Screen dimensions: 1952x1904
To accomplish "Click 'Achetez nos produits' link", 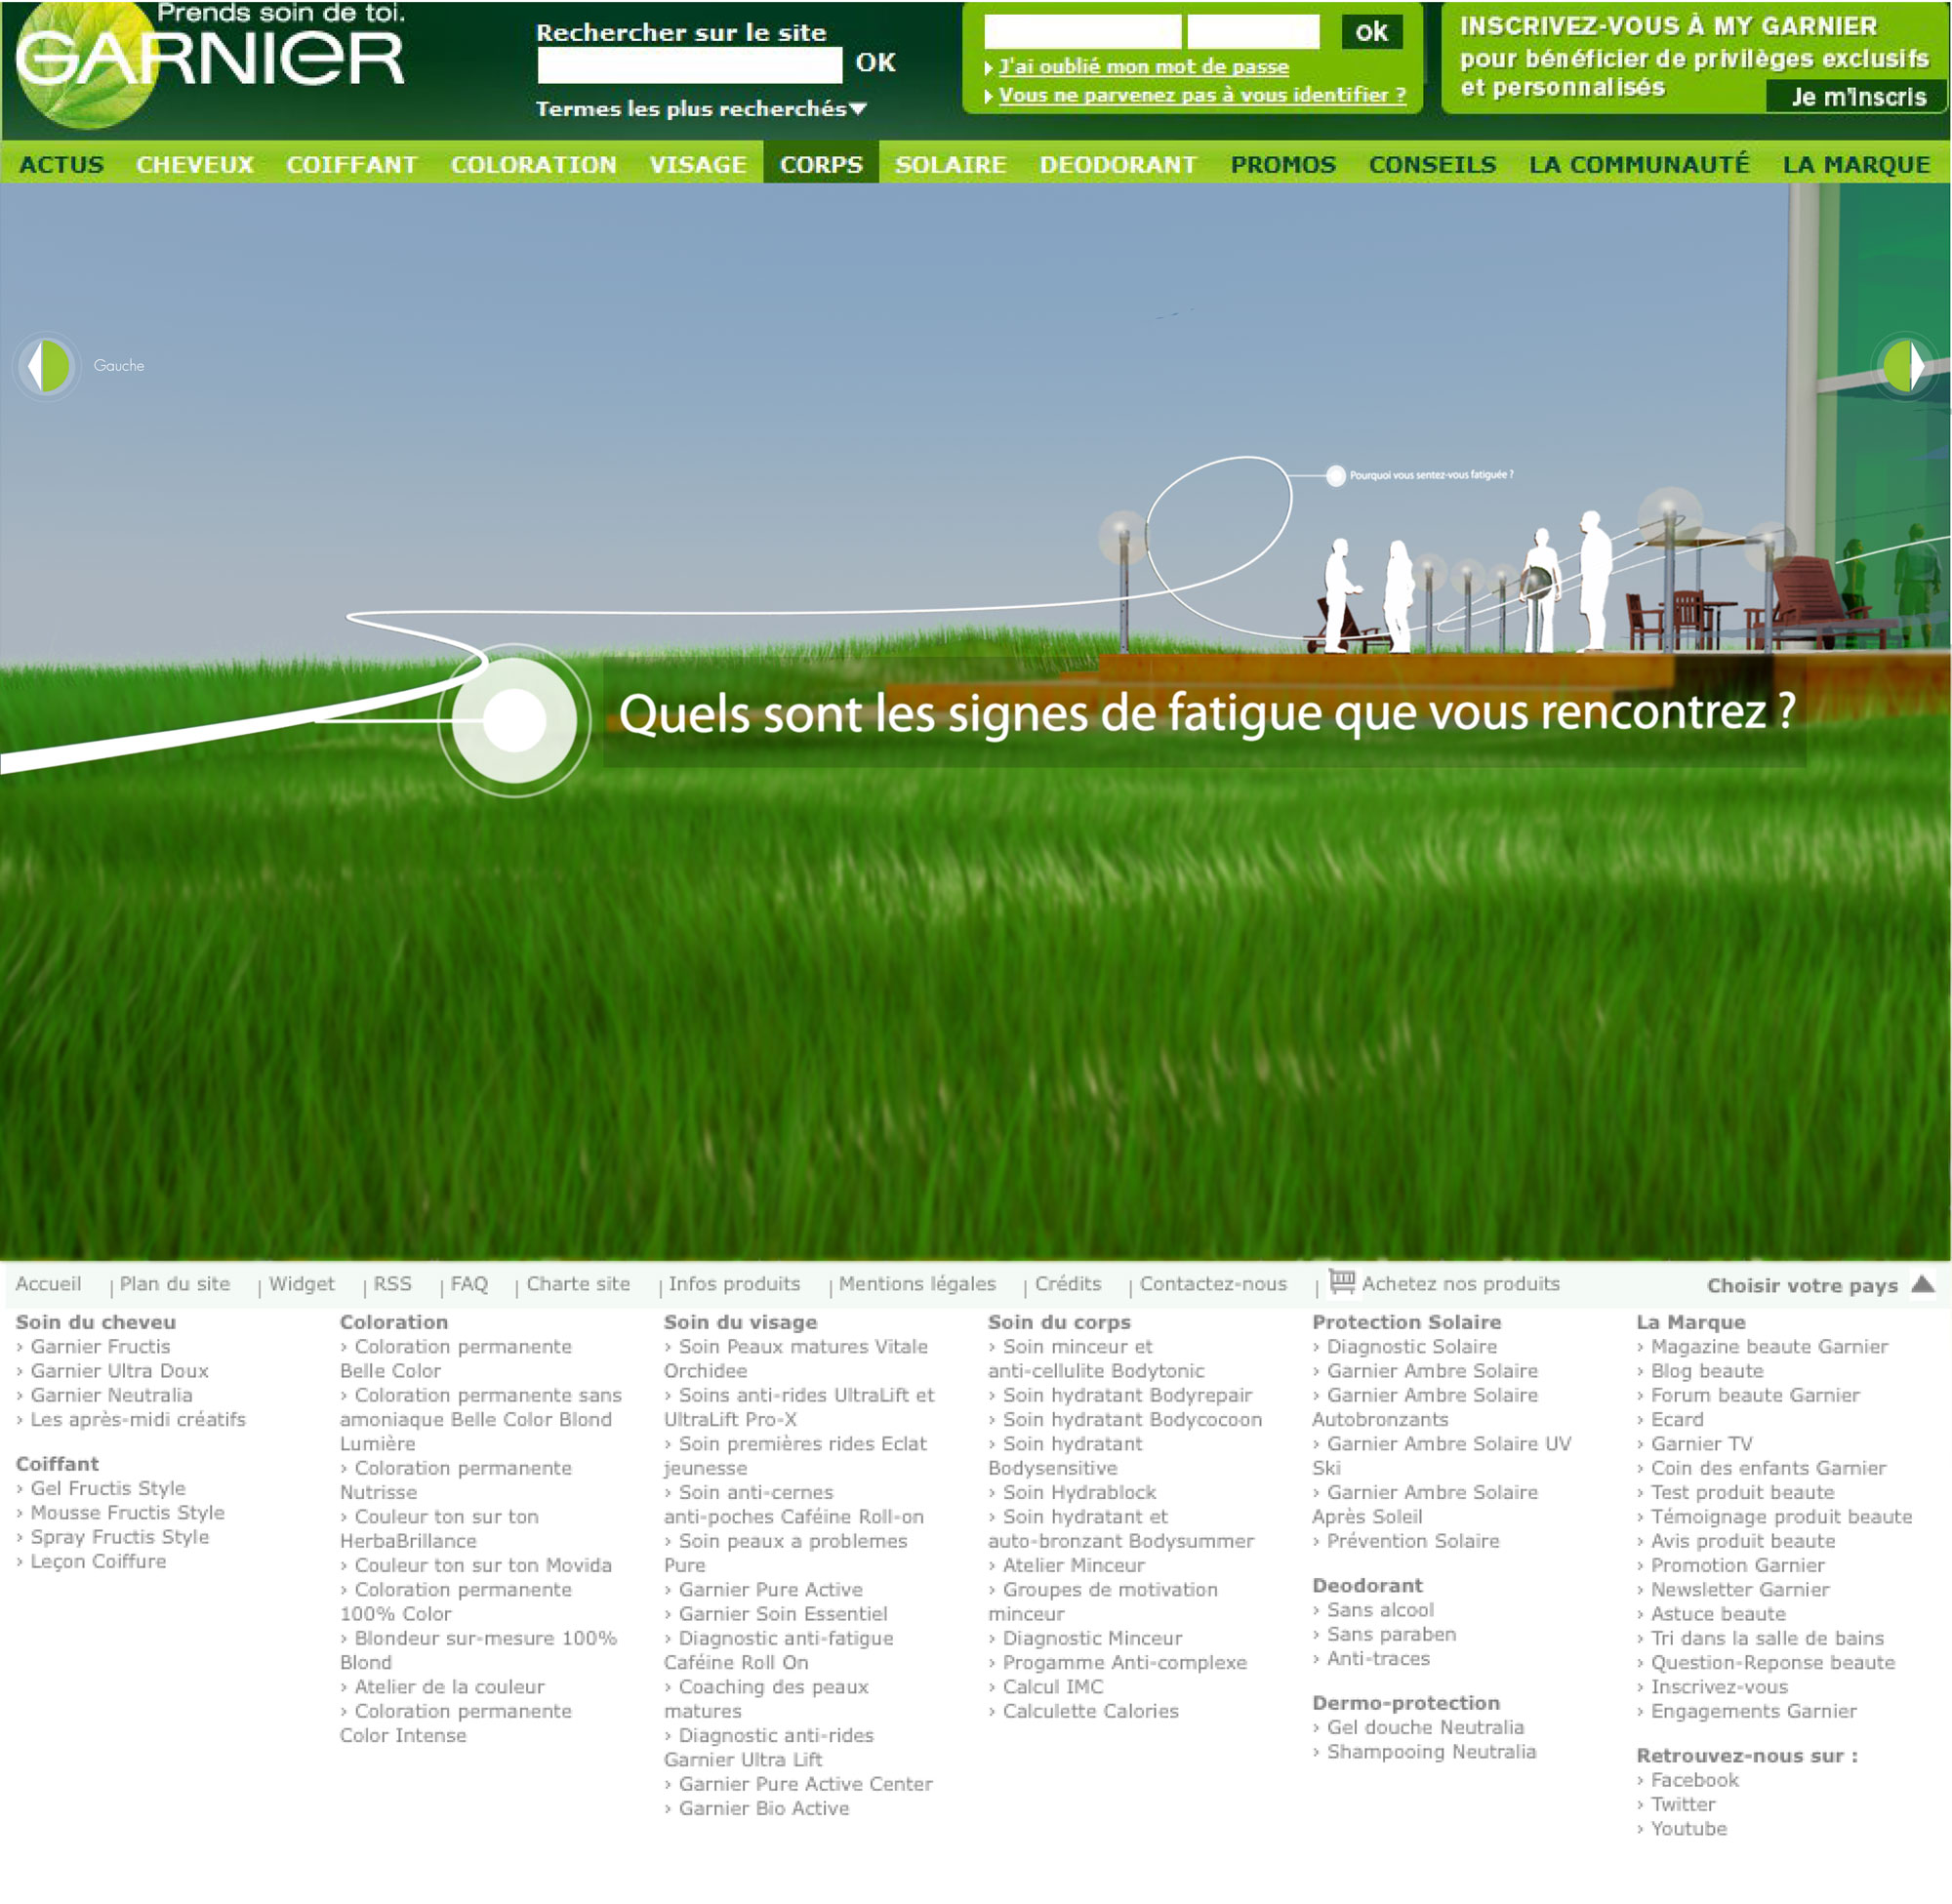I will click(x=1460, y=1283).
